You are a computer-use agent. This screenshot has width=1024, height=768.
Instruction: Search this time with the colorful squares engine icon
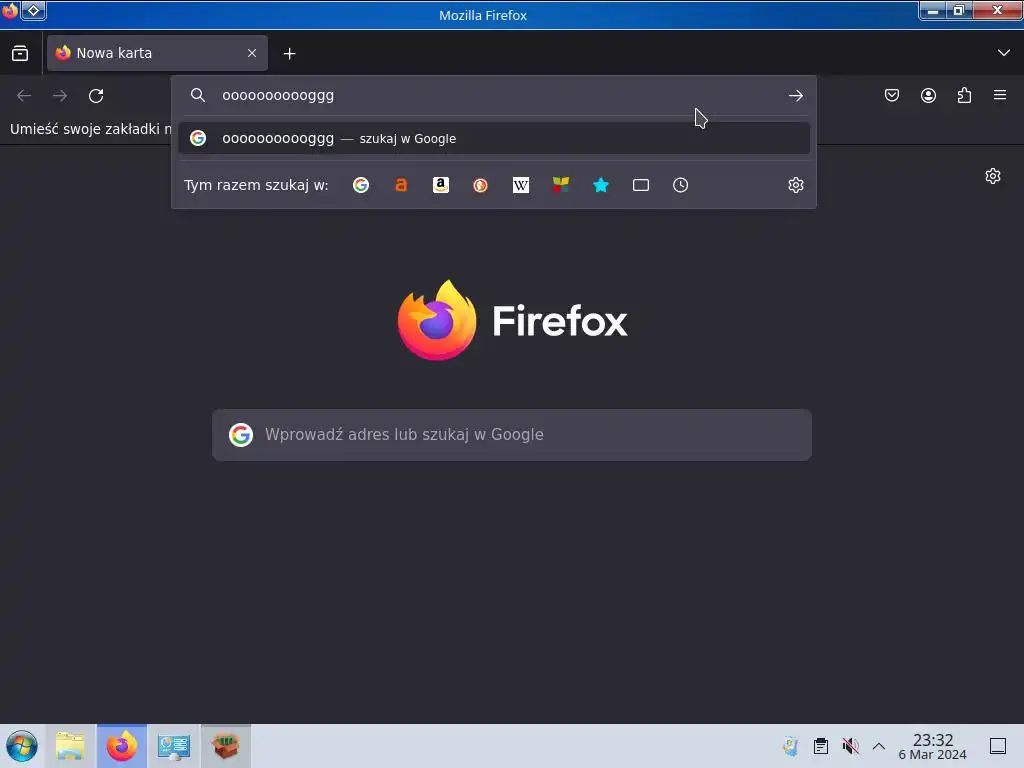click(x=560, y=185)
